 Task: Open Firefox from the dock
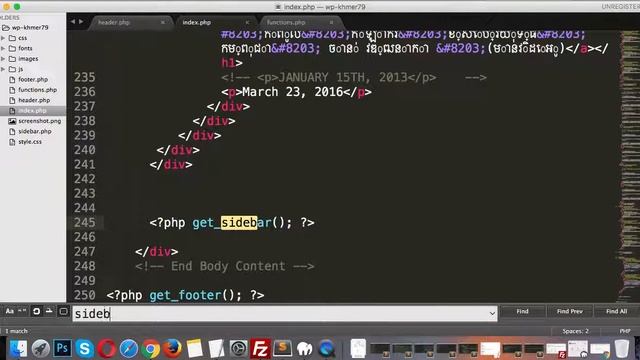coord(172,349)
